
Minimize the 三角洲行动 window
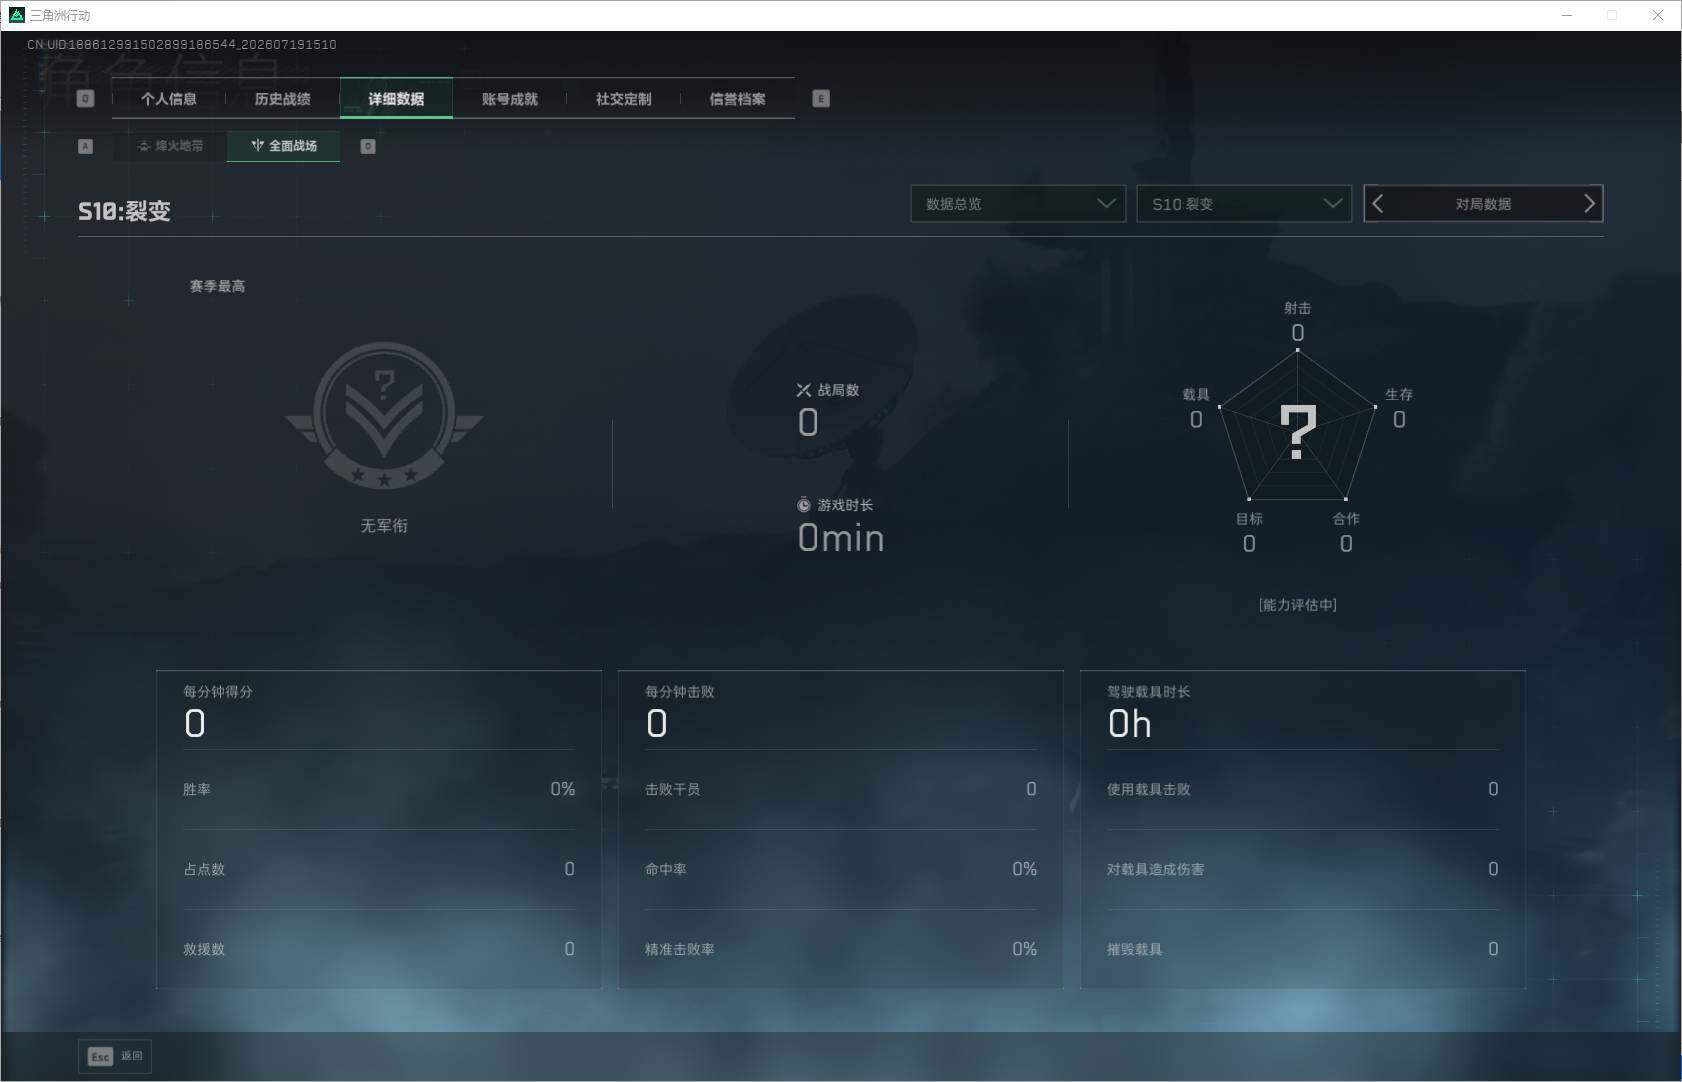click(x=1567, y=15)
